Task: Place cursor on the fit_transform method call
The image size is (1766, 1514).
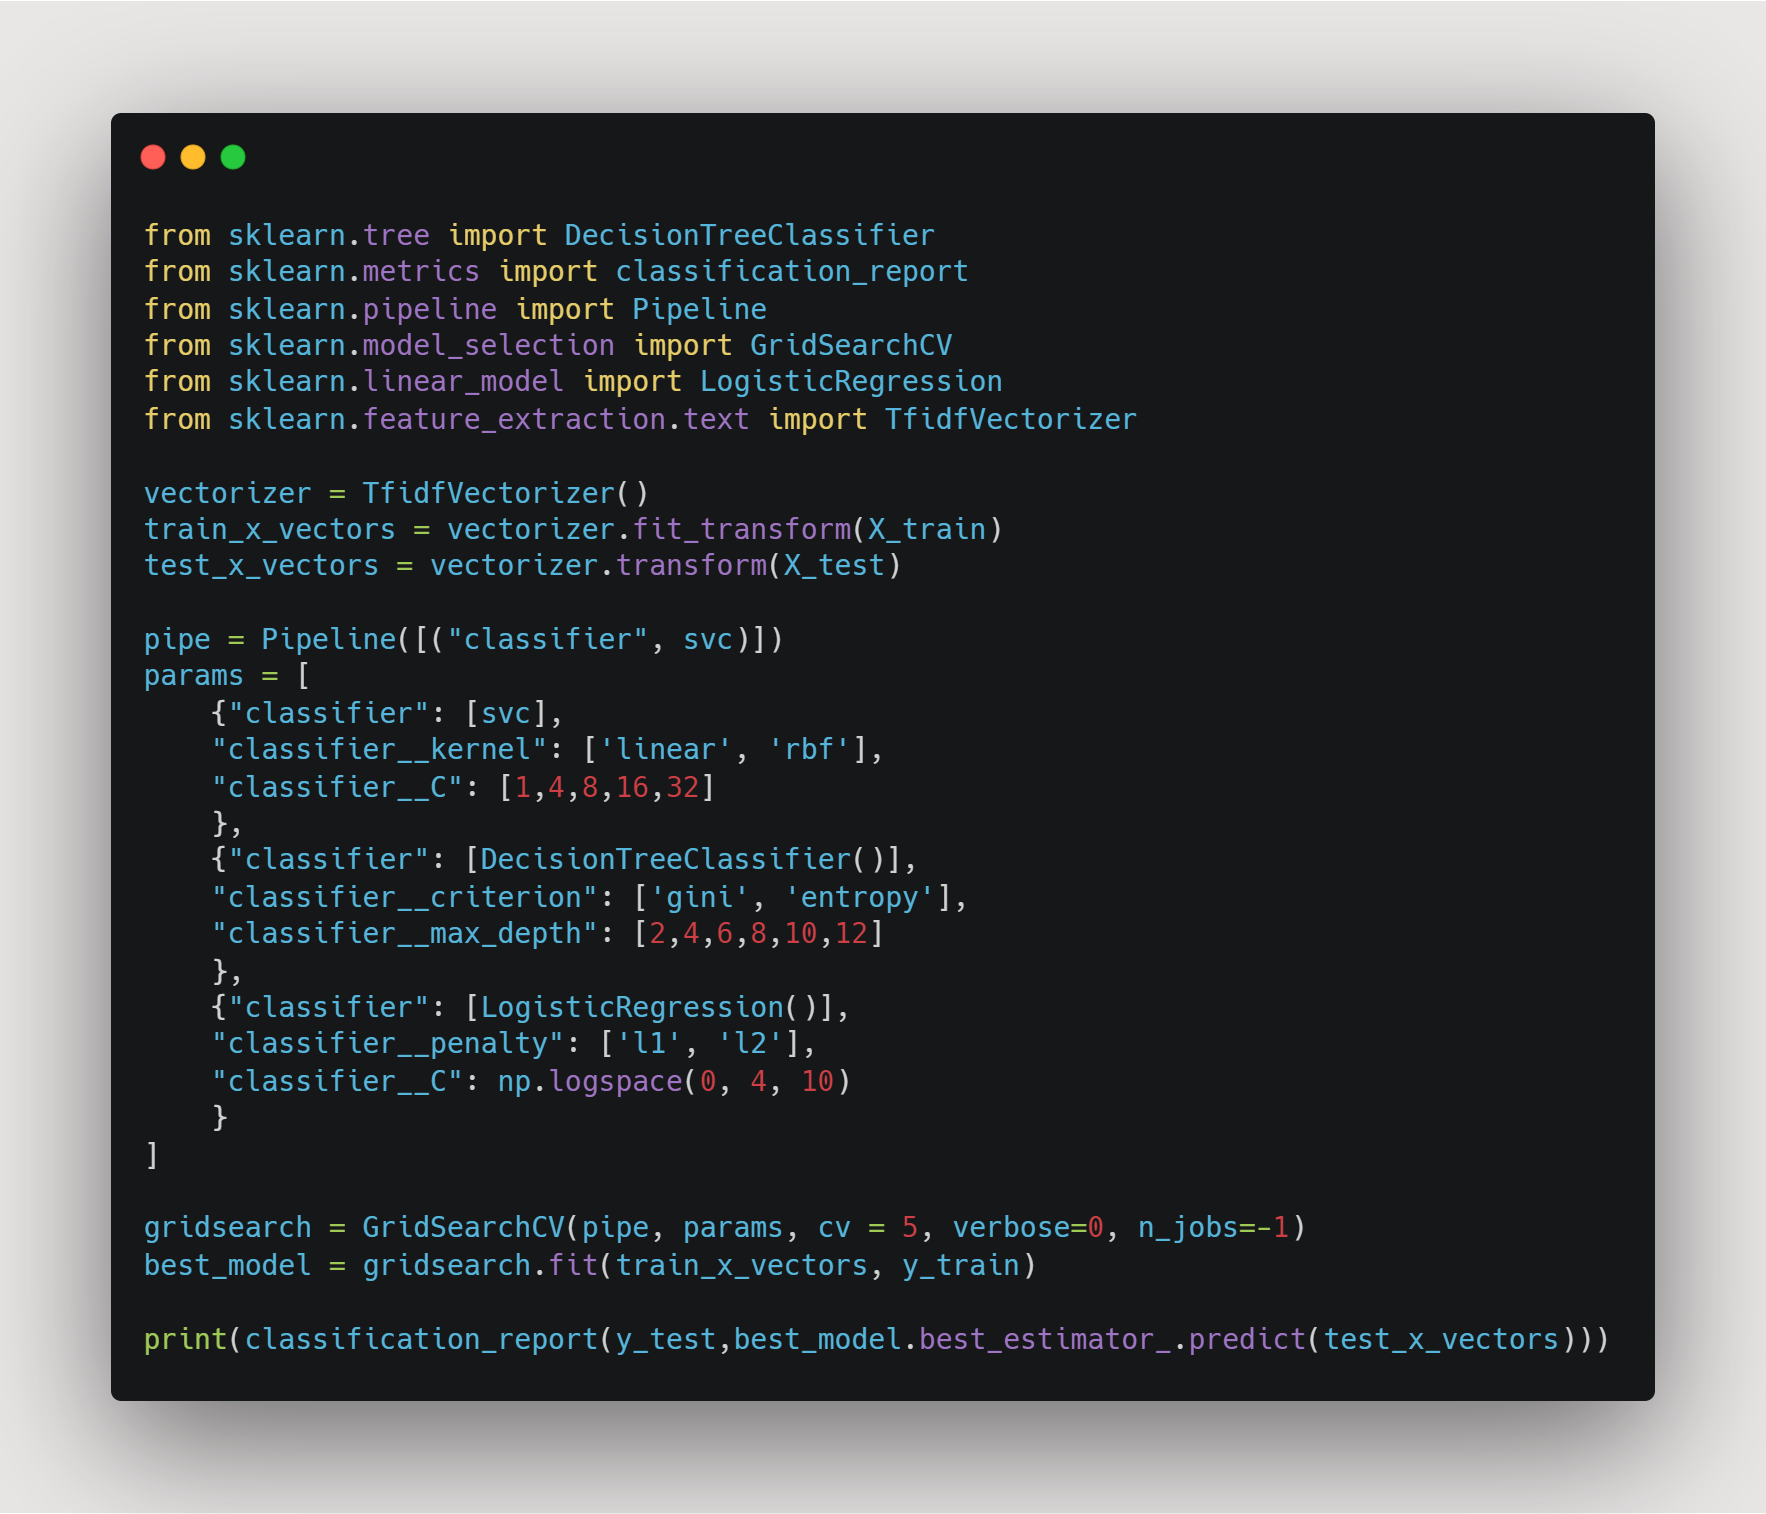Action: pos(741,530)
